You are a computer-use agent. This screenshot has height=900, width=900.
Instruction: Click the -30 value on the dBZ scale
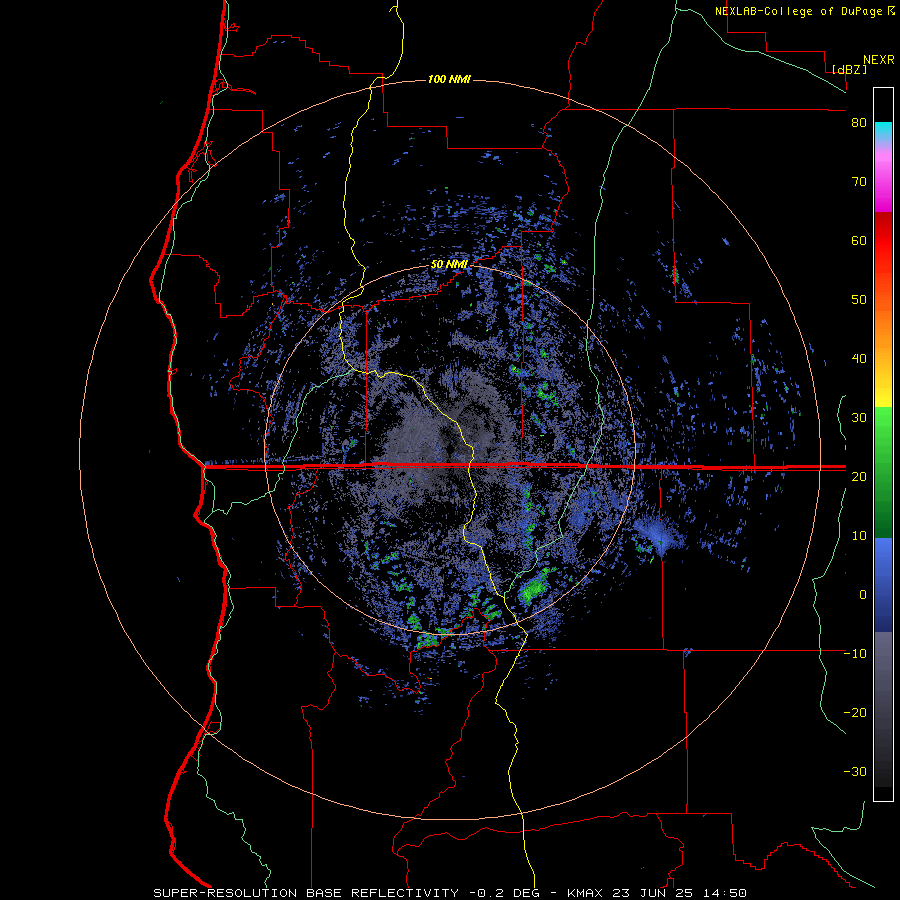pos(855,772)
